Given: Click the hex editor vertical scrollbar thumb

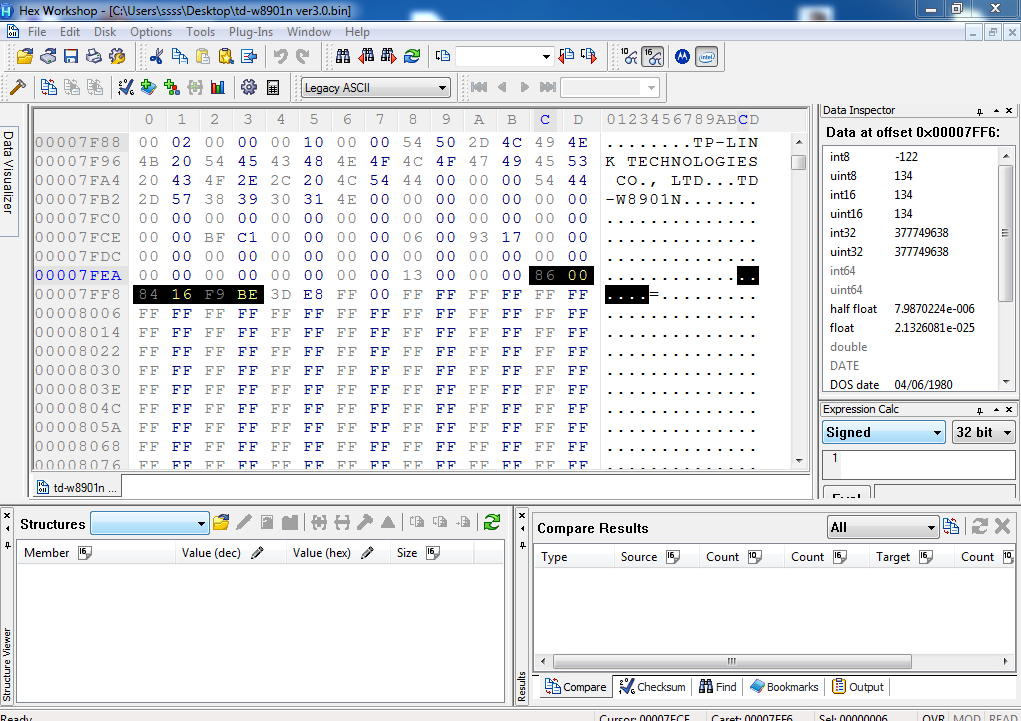Looking at the screenshot, I should (798, 162).
